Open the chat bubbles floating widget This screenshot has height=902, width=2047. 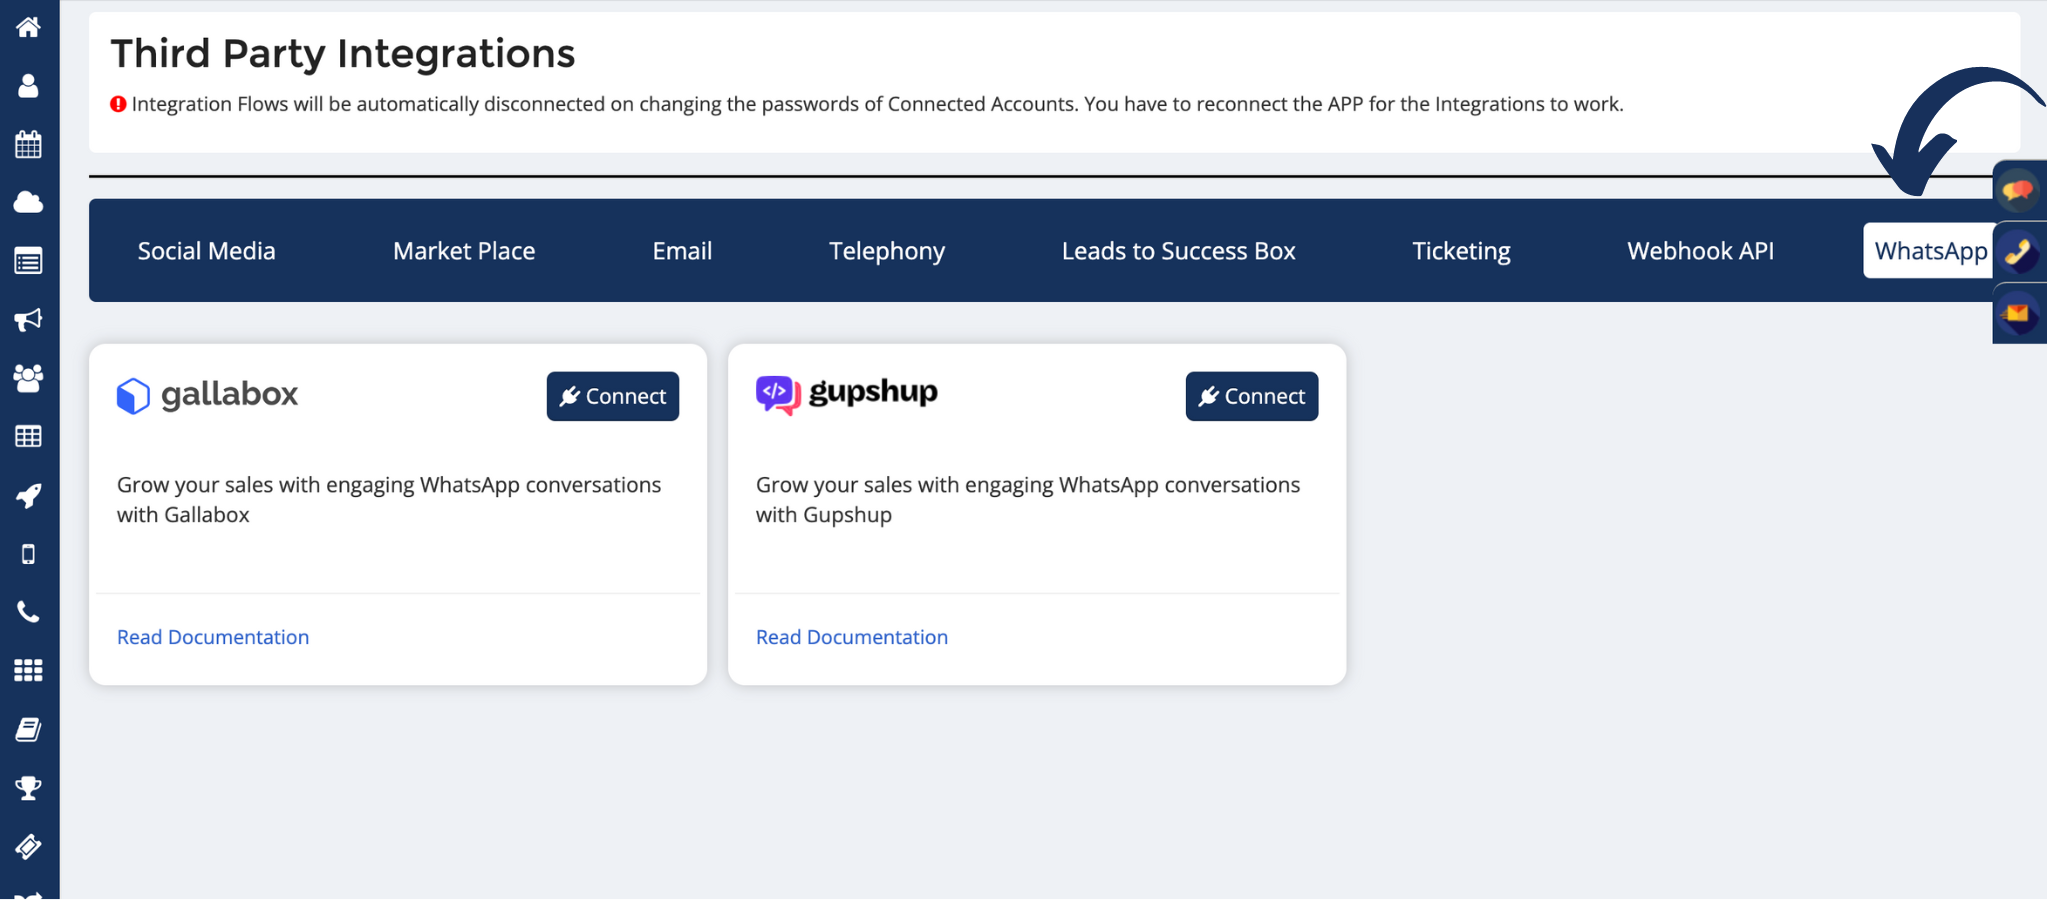point(2018,189)
